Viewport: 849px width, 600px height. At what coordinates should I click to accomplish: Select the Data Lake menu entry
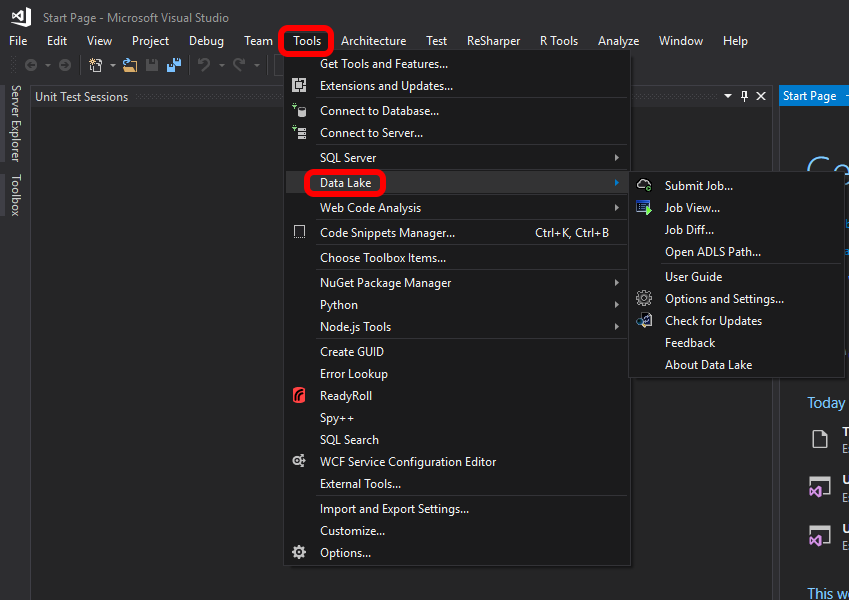[457, 182]
